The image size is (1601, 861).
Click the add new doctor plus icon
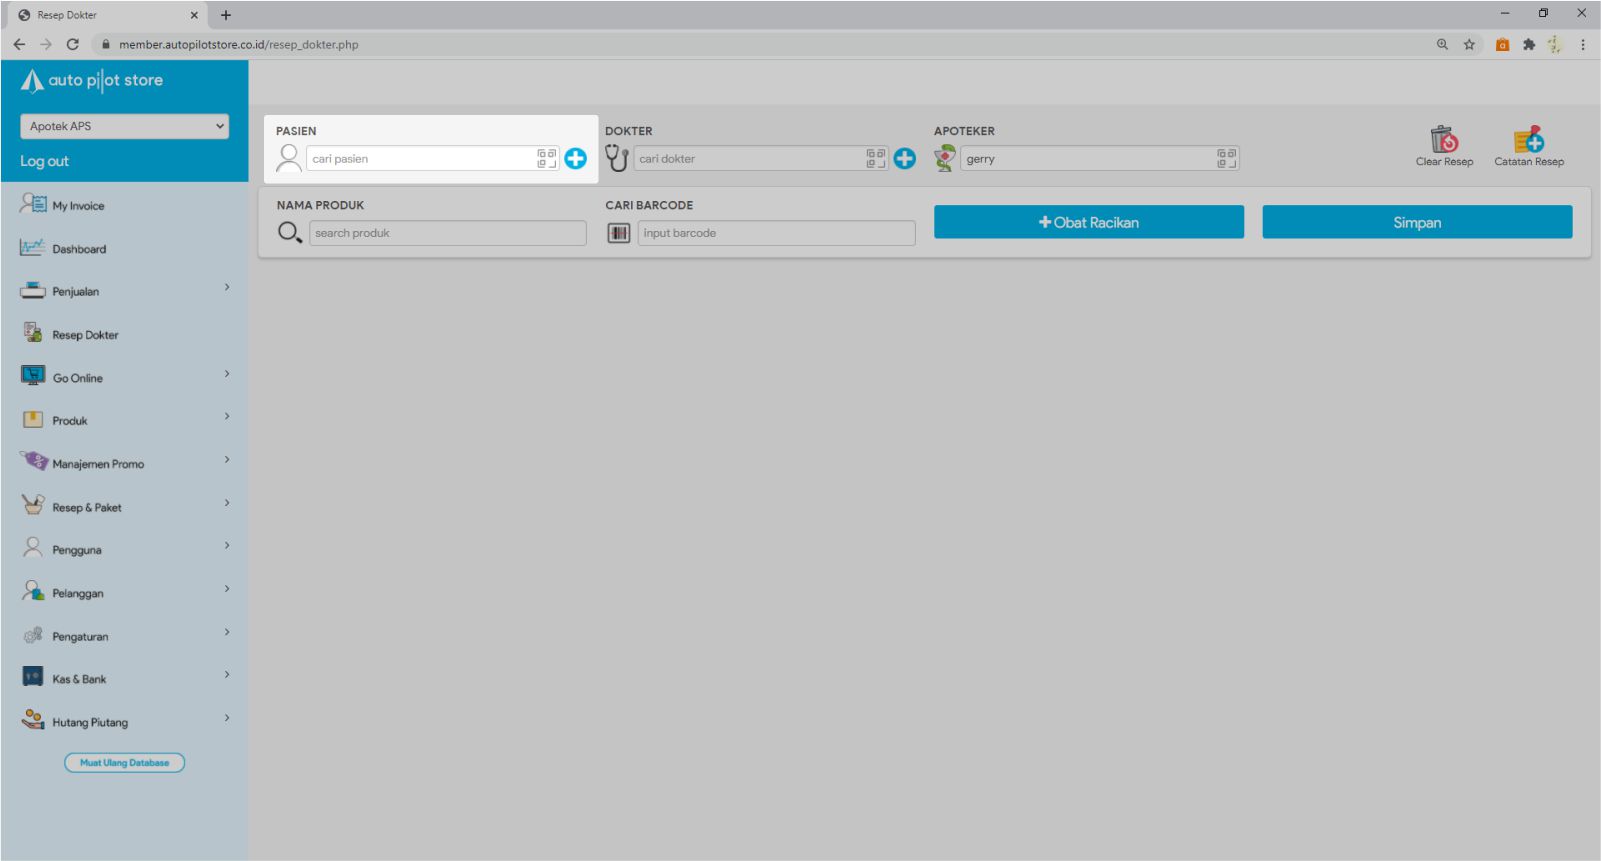(x=904, y=159)
